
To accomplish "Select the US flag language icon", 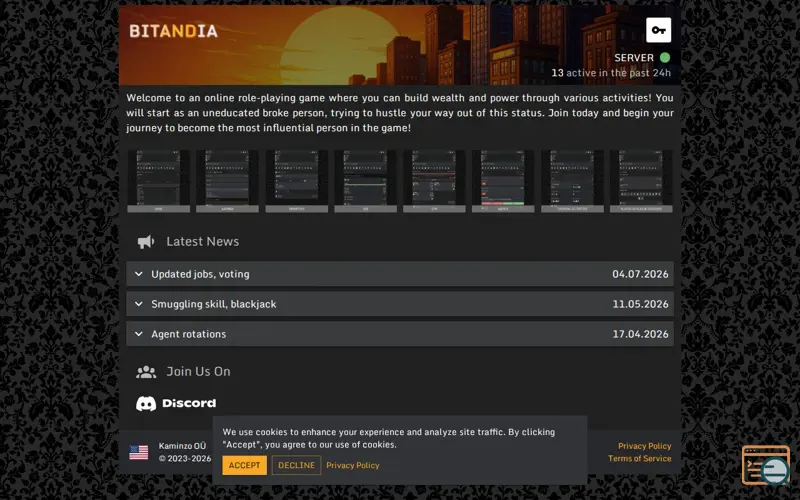I will click(x=139, y=452).
